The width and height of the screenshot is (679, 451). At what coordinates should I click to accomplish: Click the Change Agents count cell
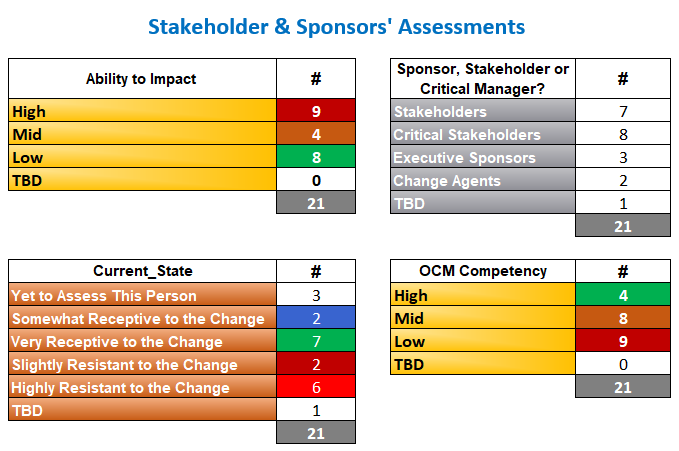[x=623, y=179]
